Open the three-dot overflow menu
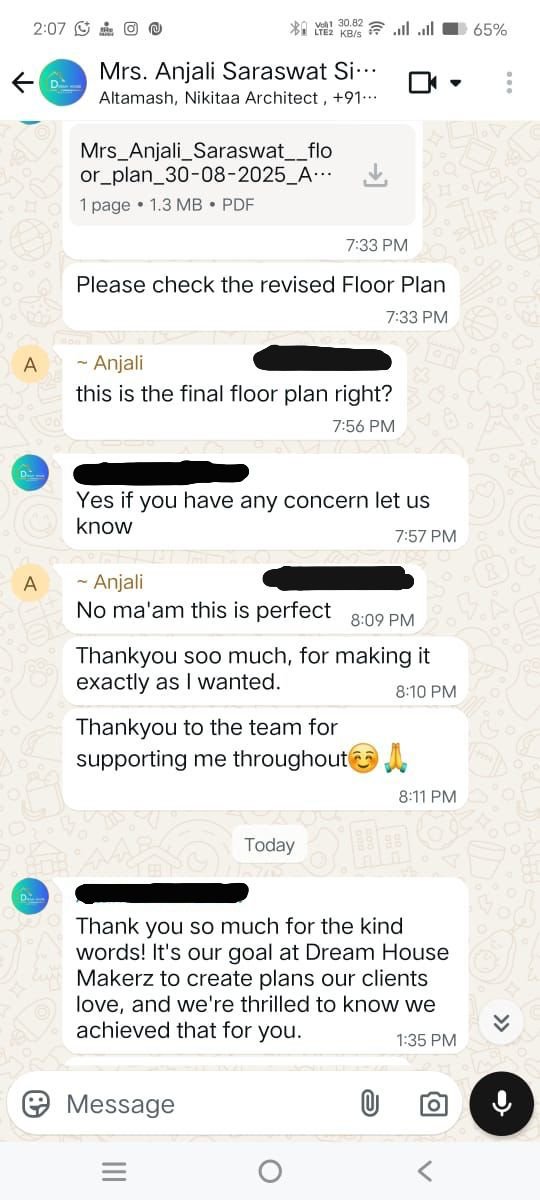This screenshot has width=540, height=1200. pos(510,83)
